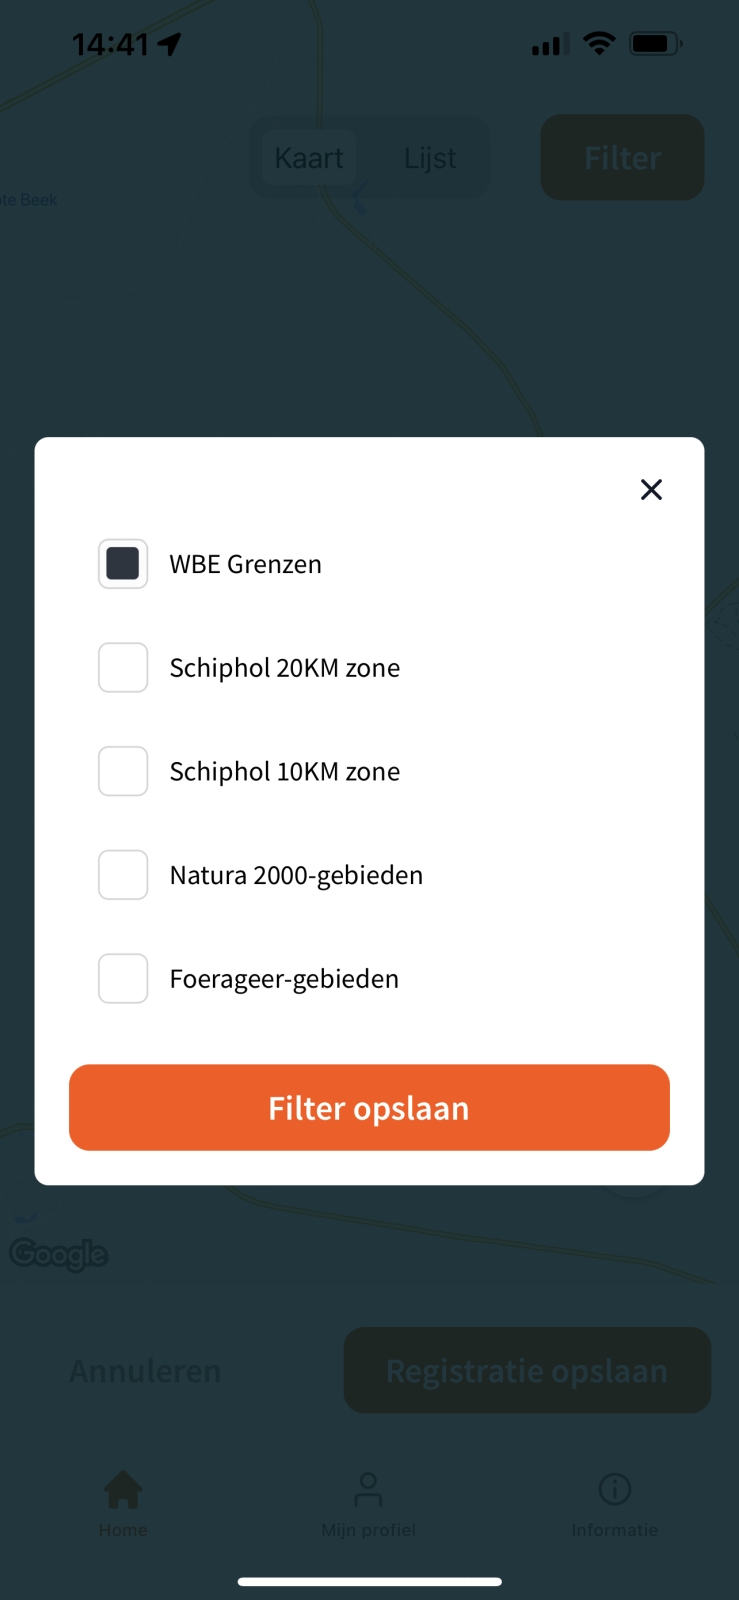Switch to the Kaart tab
Screen dimensions: 739x1600
pos(309,158)
